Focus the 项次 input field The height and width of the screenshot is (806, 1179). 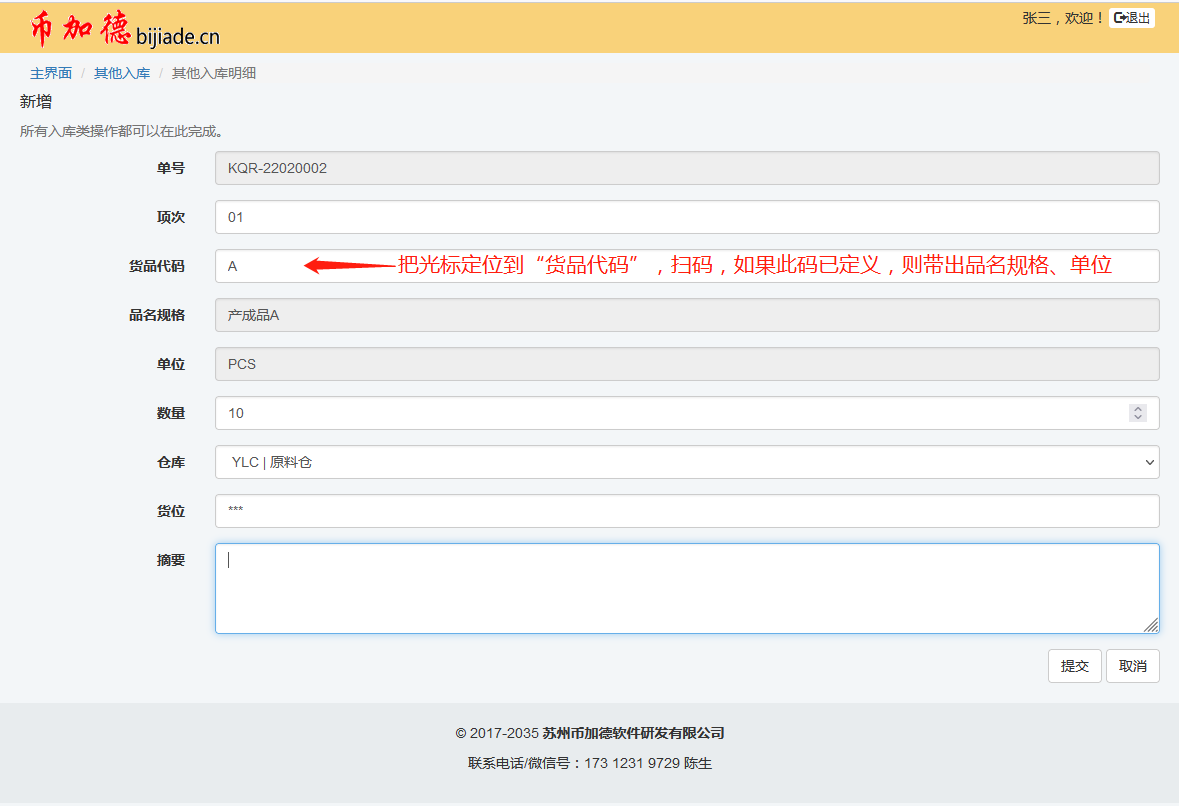pos(686,217)
